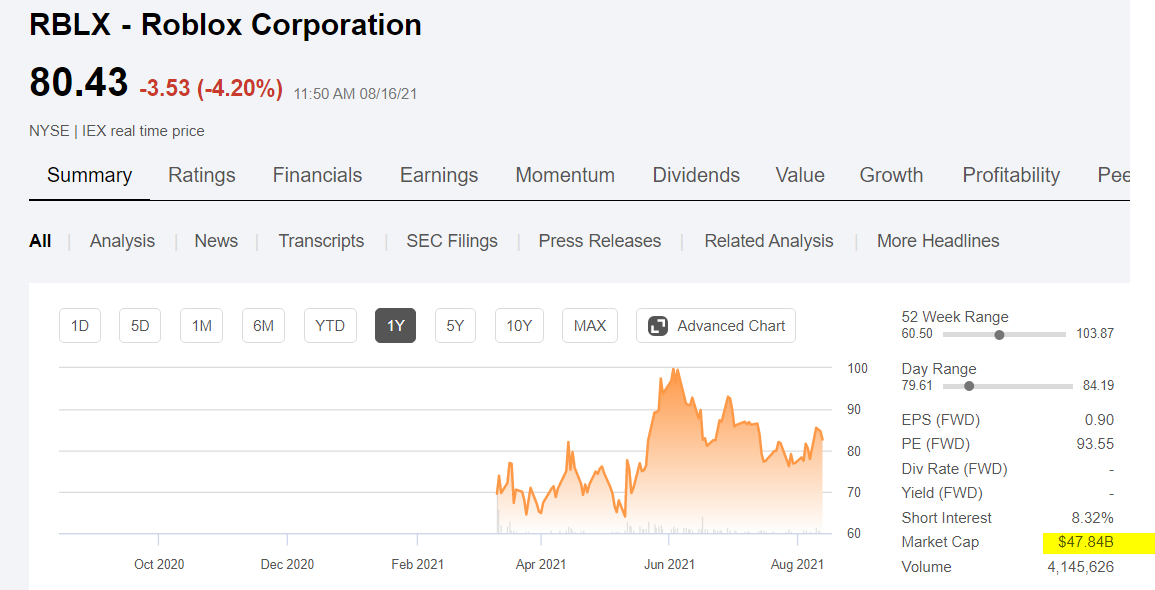Show Transcripts headlines
The image size is (1155, 590).
click(x=321, y=241)
